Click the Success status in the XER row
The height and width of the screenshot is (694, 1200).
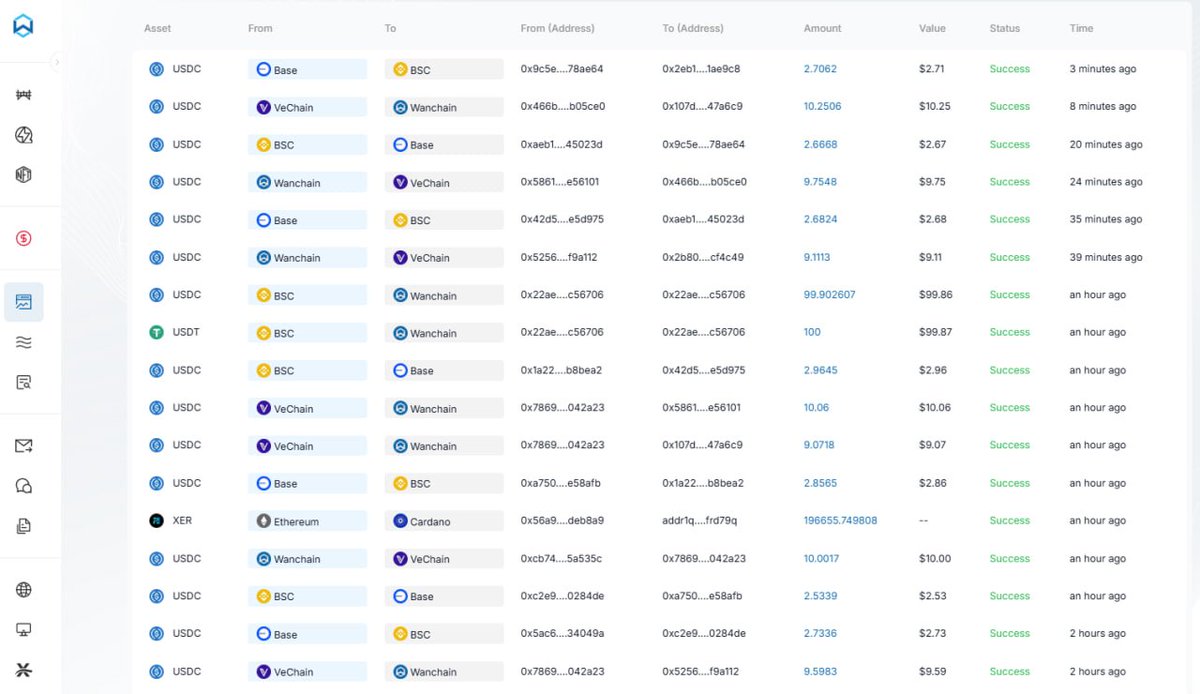click(1009, 520)
